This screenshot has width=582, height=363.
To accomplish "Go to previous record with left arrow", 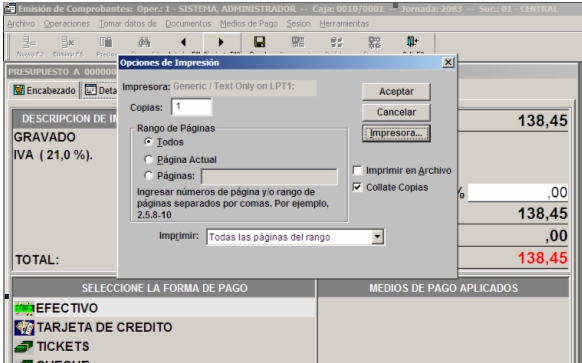I will [x=183, y=42].
